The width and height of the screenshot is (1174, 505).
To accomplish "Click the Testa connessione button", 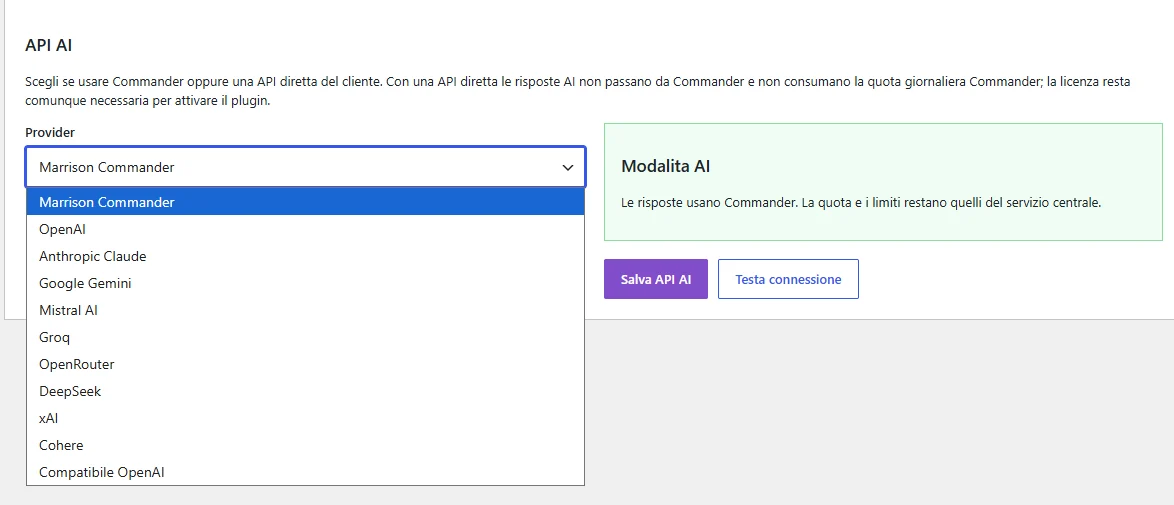I will (x=788, y=279).
